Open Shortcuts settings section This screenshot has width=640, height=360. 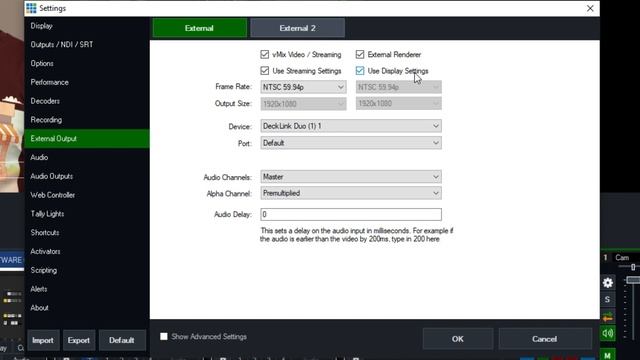click(87, 232)
